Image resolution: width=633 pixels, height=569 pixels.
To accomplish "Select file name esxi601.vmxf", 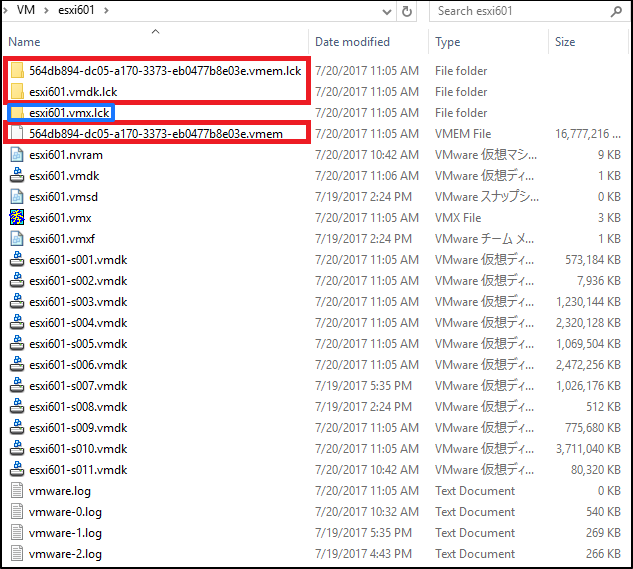I will pos(62,239).
